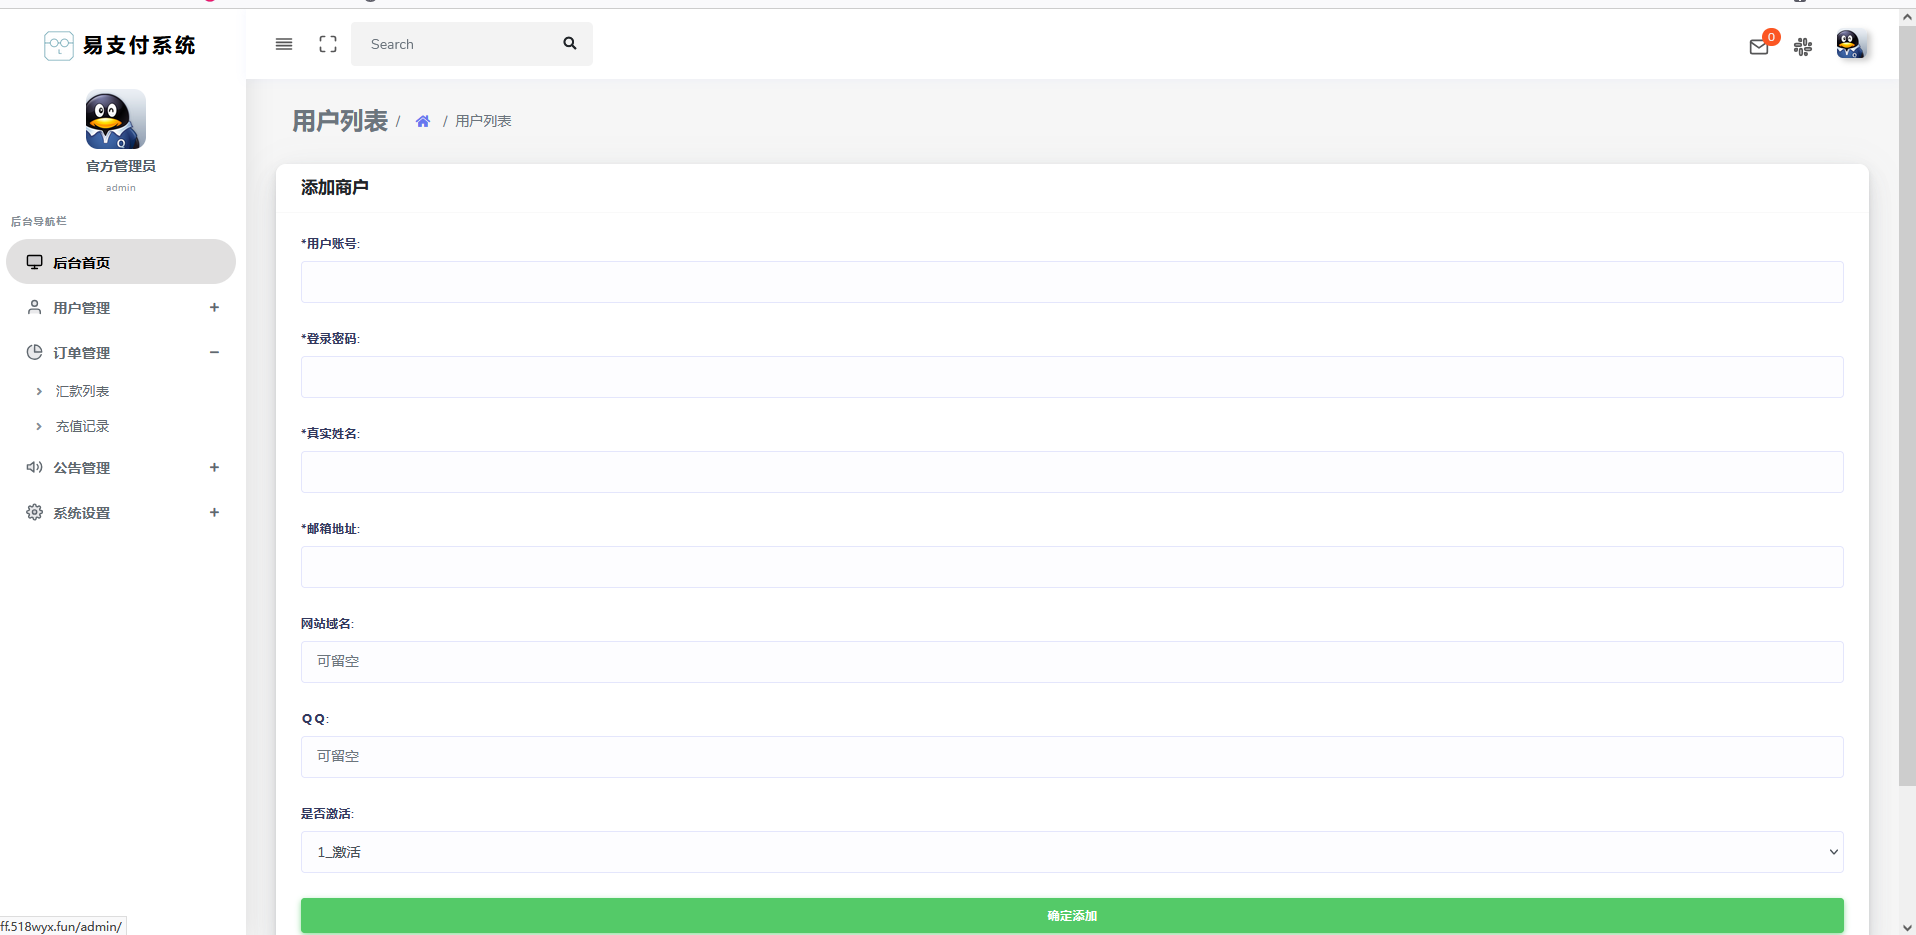1916x935 pixels.
Task: Click the green 确定添加 button
Action: click(x=1072, y=915)
